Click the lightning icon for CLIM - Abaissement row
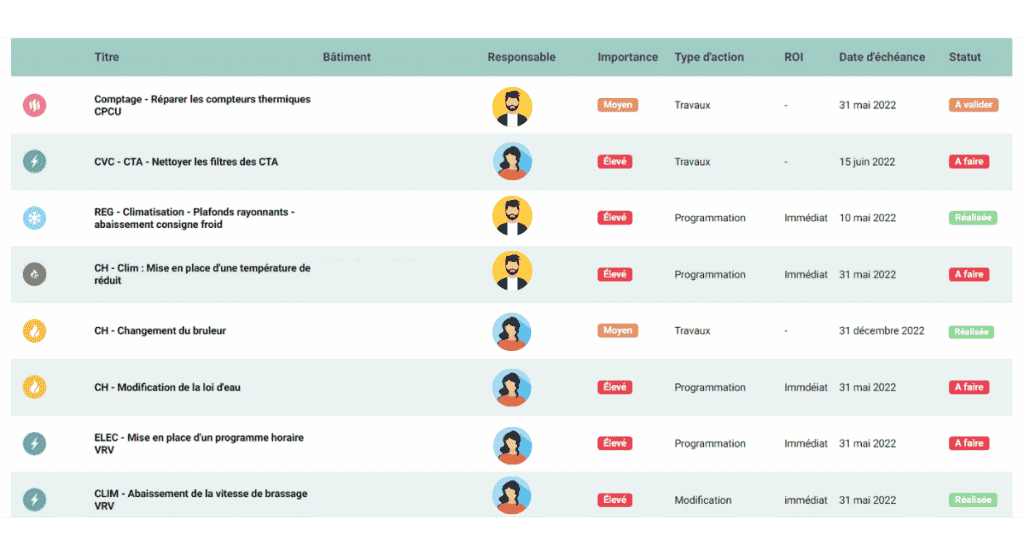The height and width of the screenshot is (555, 1024). tap(34, 499)
